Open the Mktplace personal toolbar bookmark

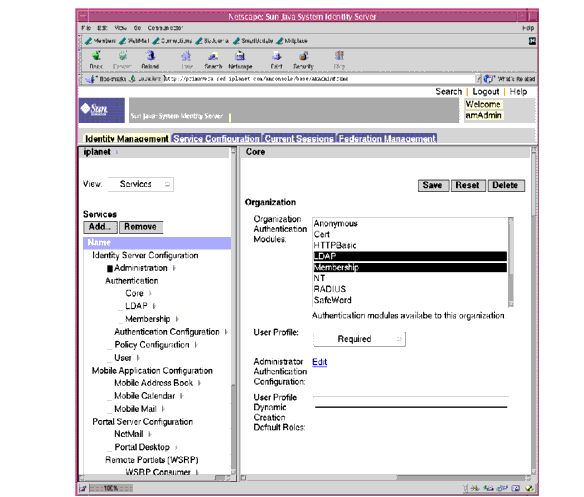coord(292,41)
